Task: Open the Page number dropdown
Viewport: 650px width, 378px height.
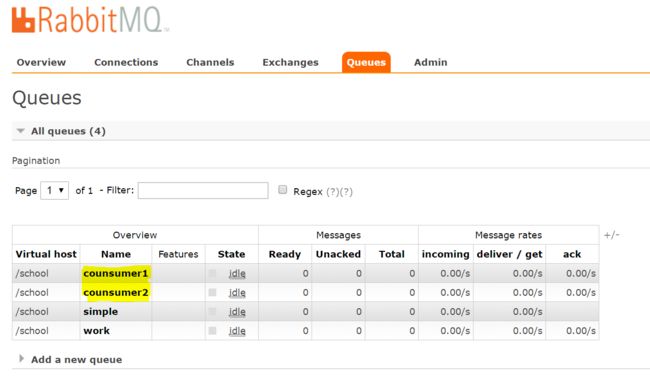Action: click(54, 191)
